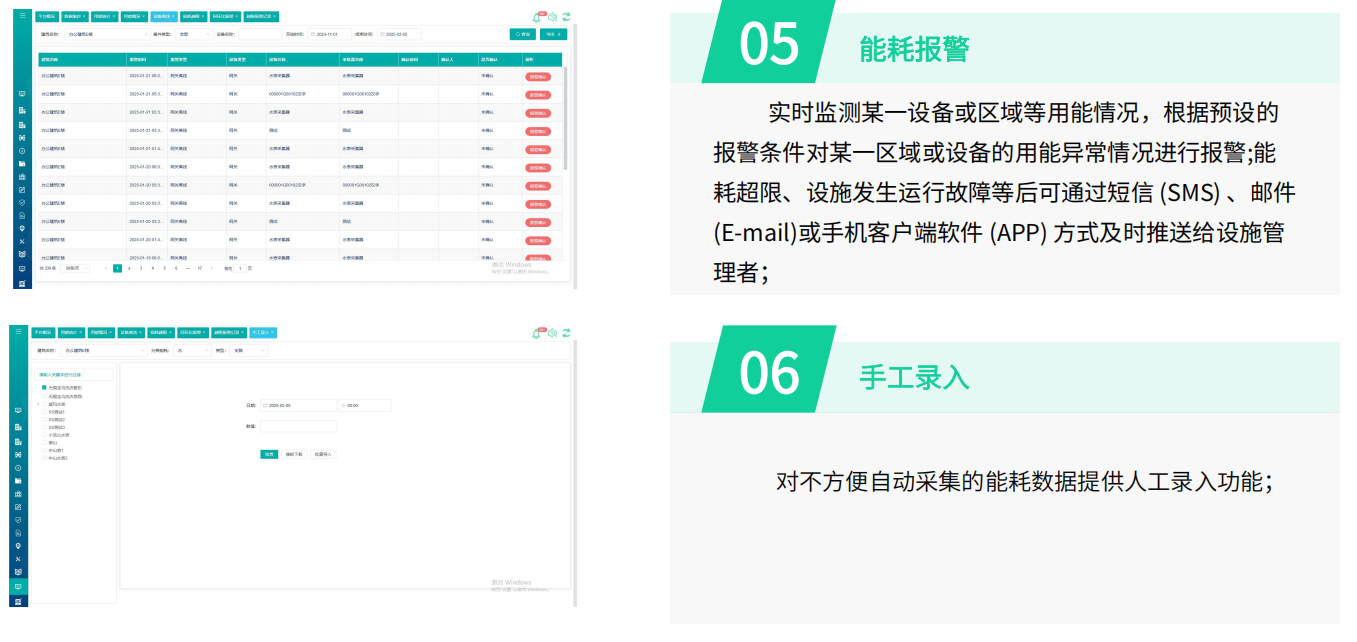This screenshot has width=1357, height=642.
Task: Expand the tree node arrow in meter tree
Action: pos(38,405)
